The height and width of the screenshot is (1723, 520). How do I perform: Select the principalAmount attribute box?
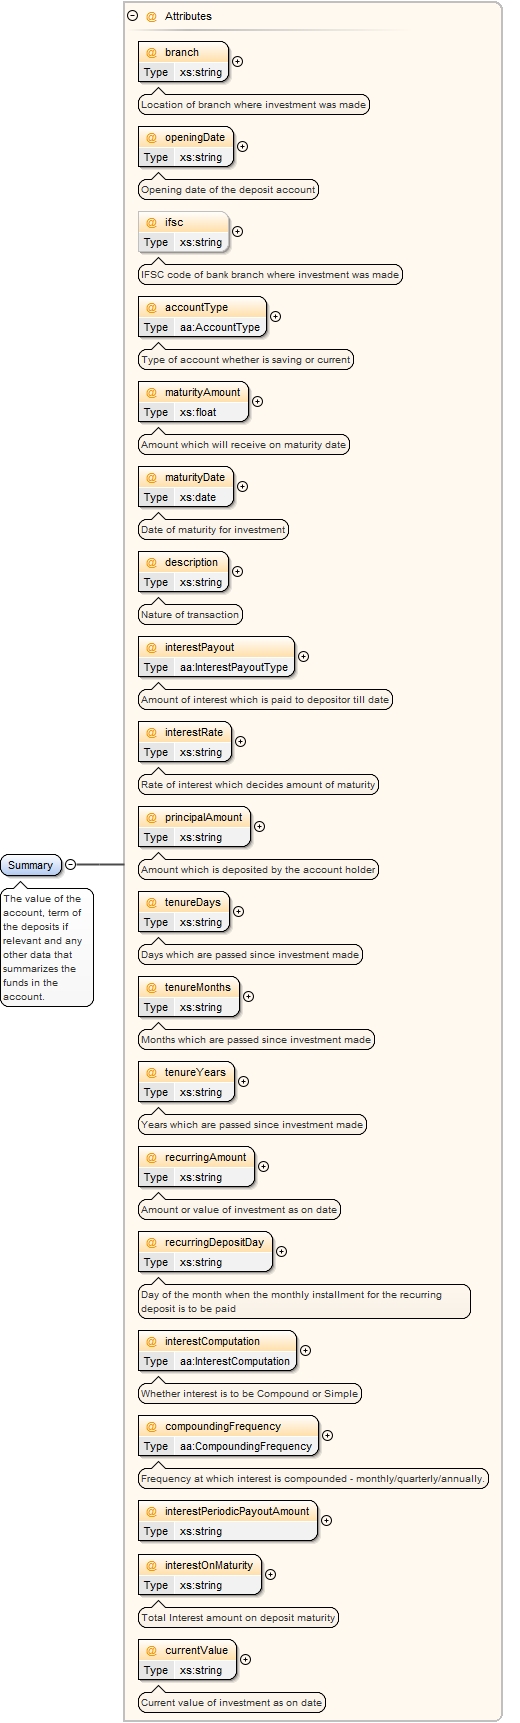pos(195,827)
